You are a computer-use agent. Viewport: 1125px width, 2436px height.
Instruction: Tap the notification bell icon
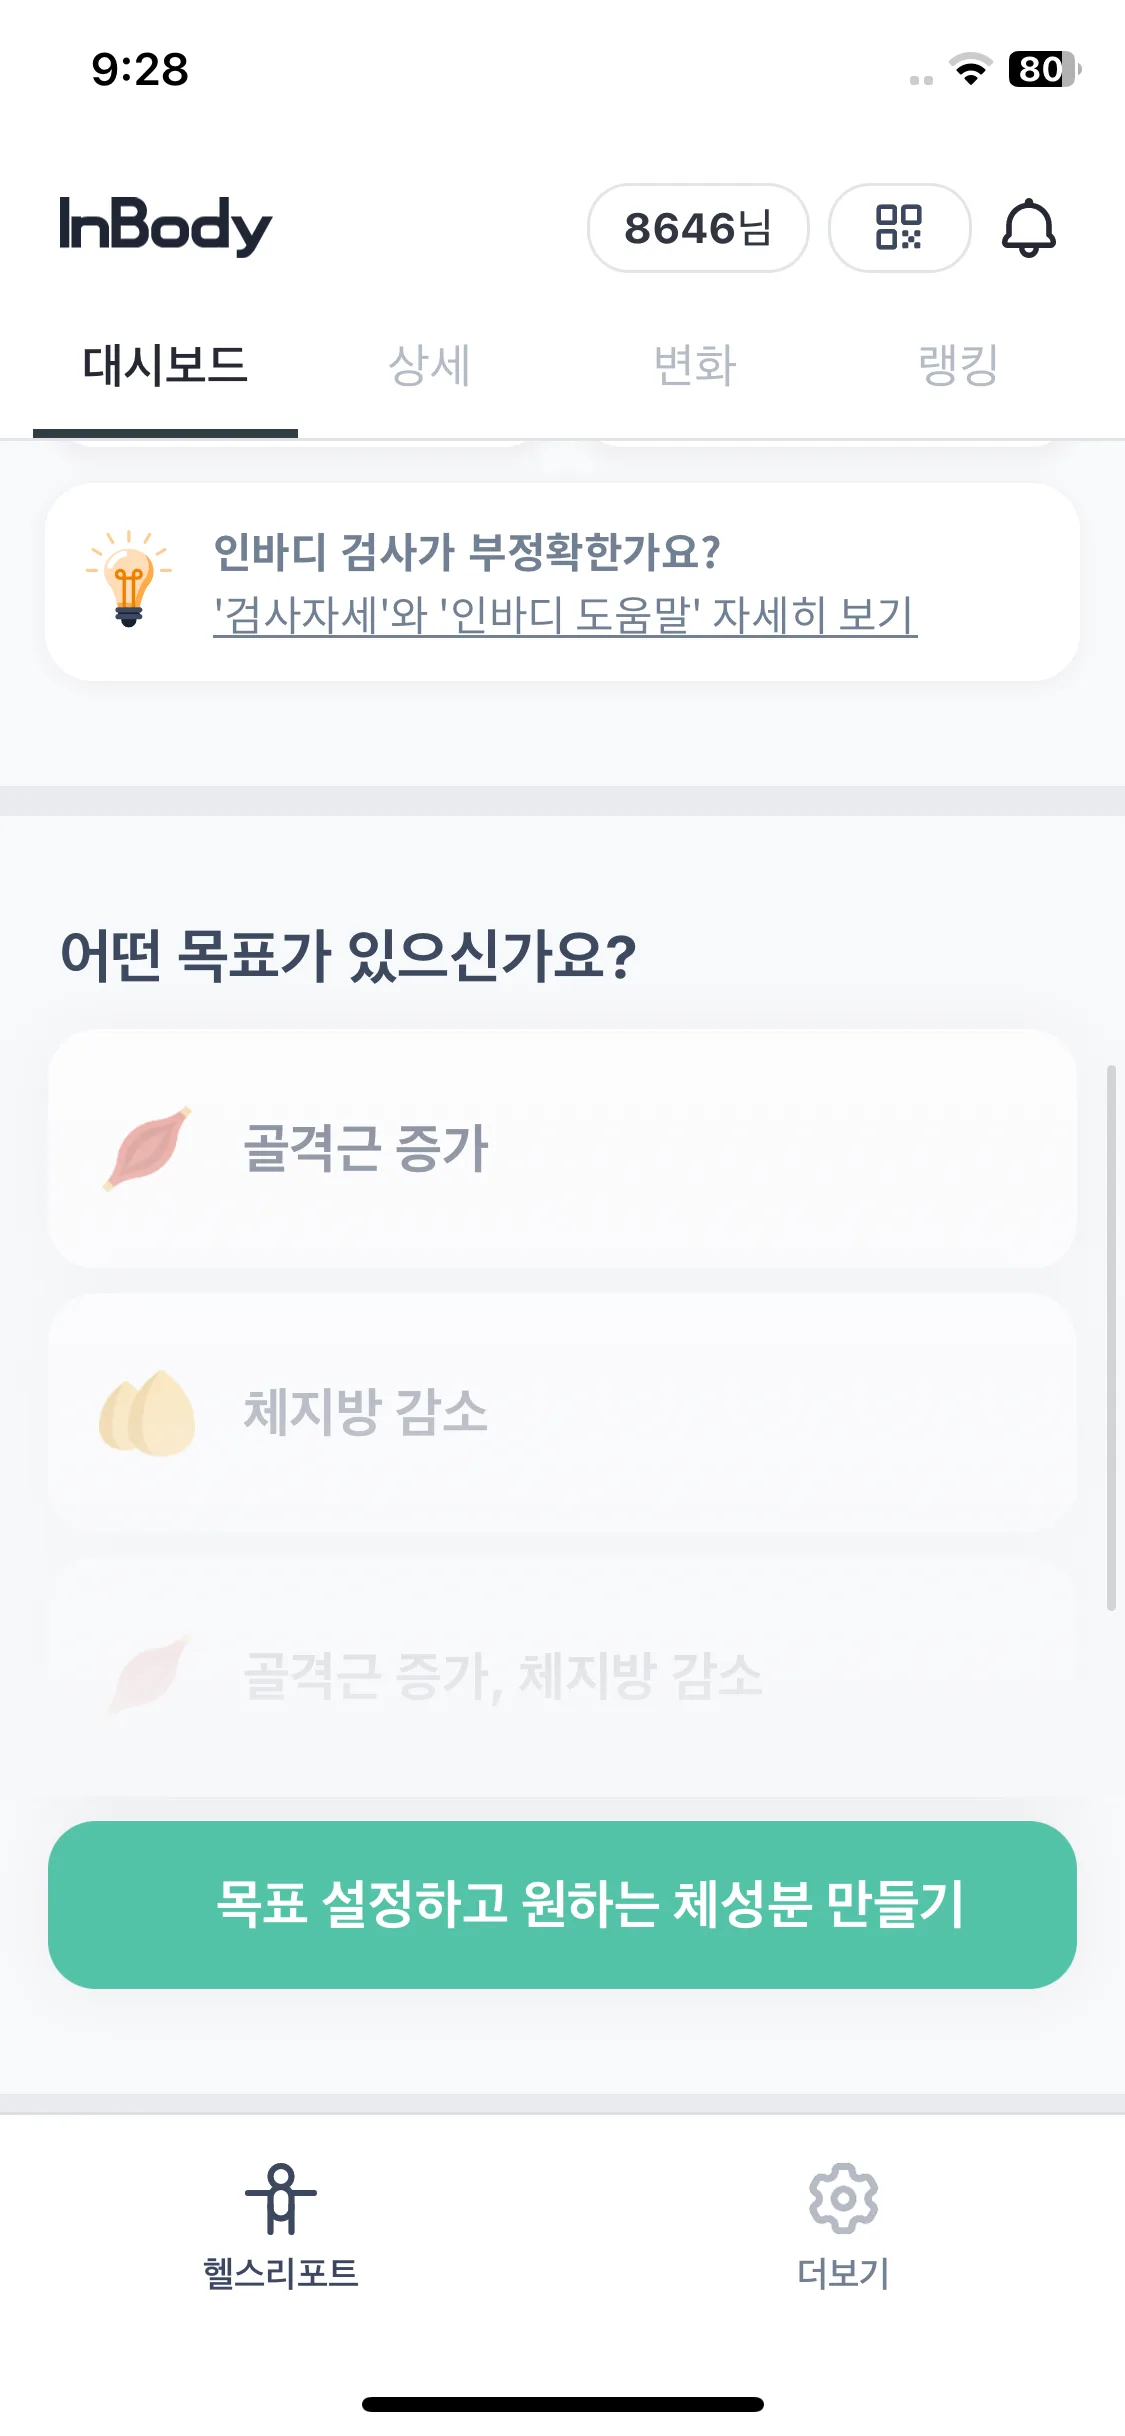point(1028,228)
